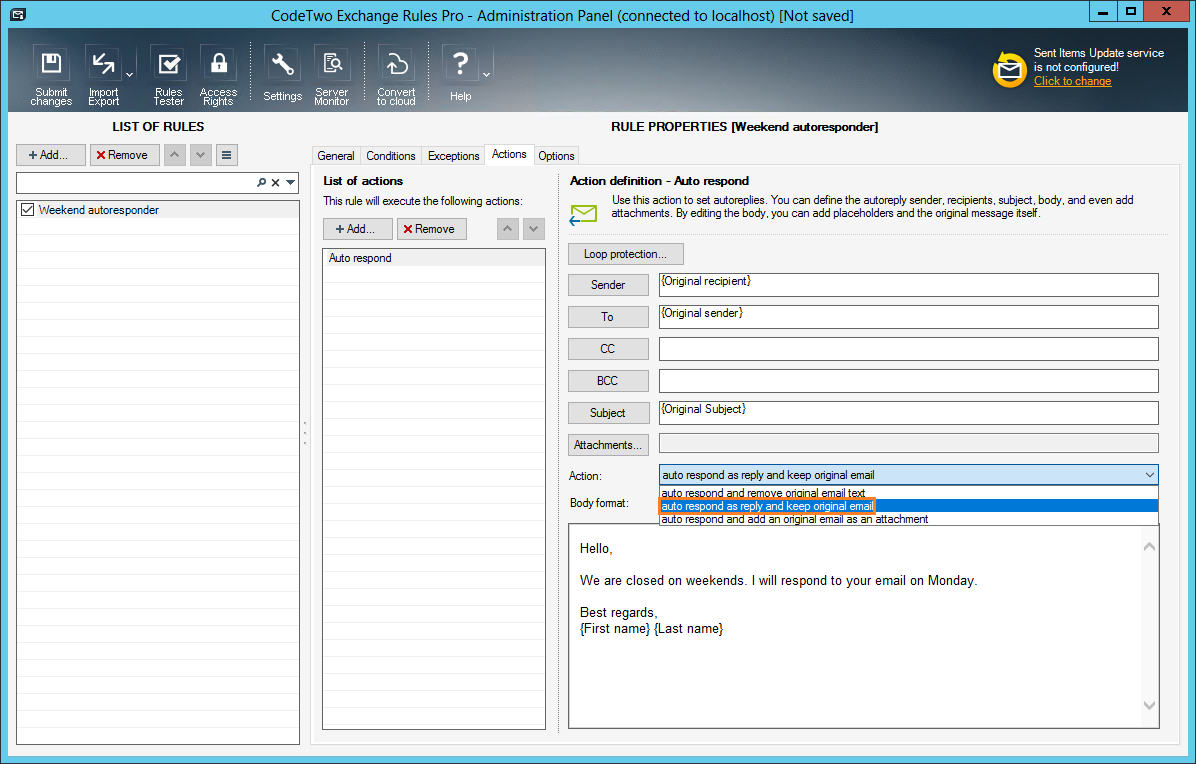Screen dimensions: 1196x764
Task: Expand the Help dropdown arrow
Action: [487, 75]
